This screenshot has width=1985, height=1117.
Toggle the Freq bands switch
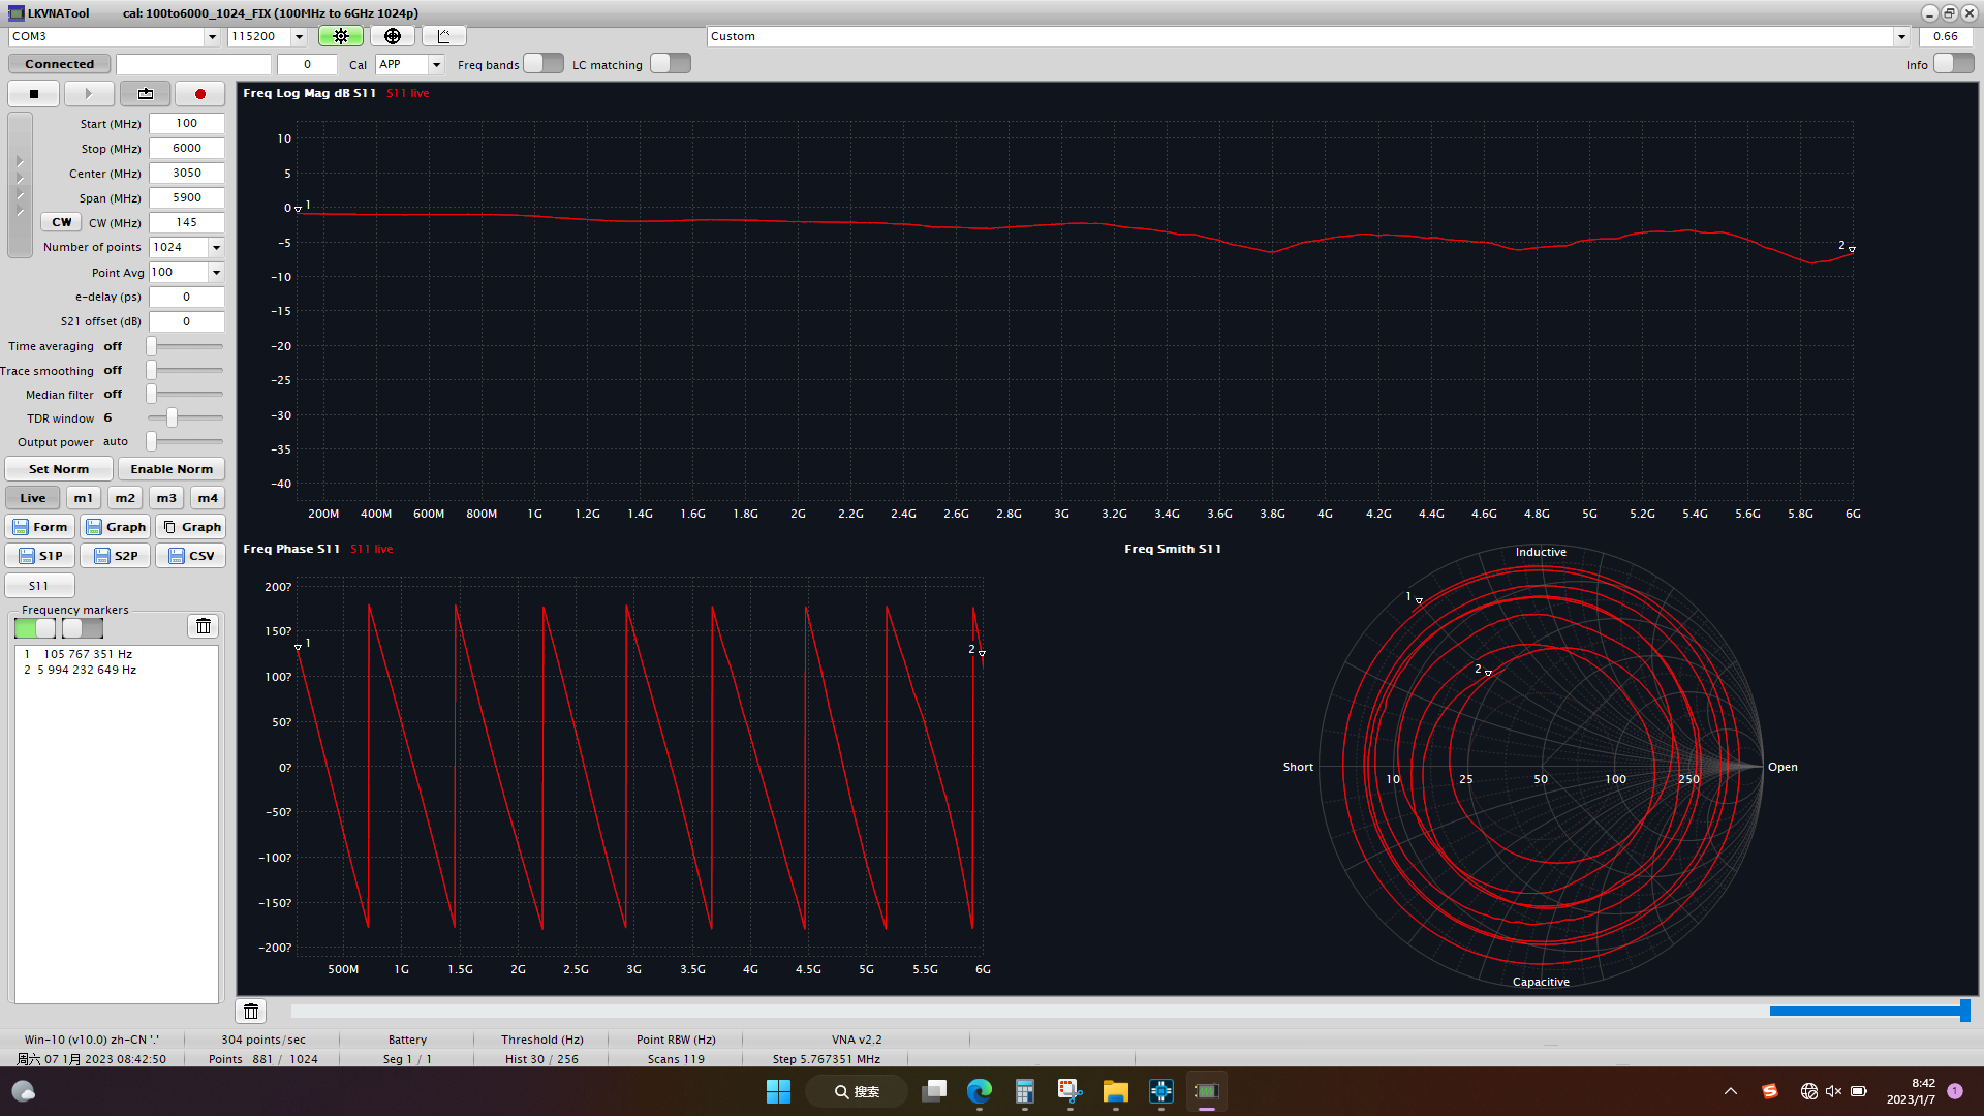point(543,64)
